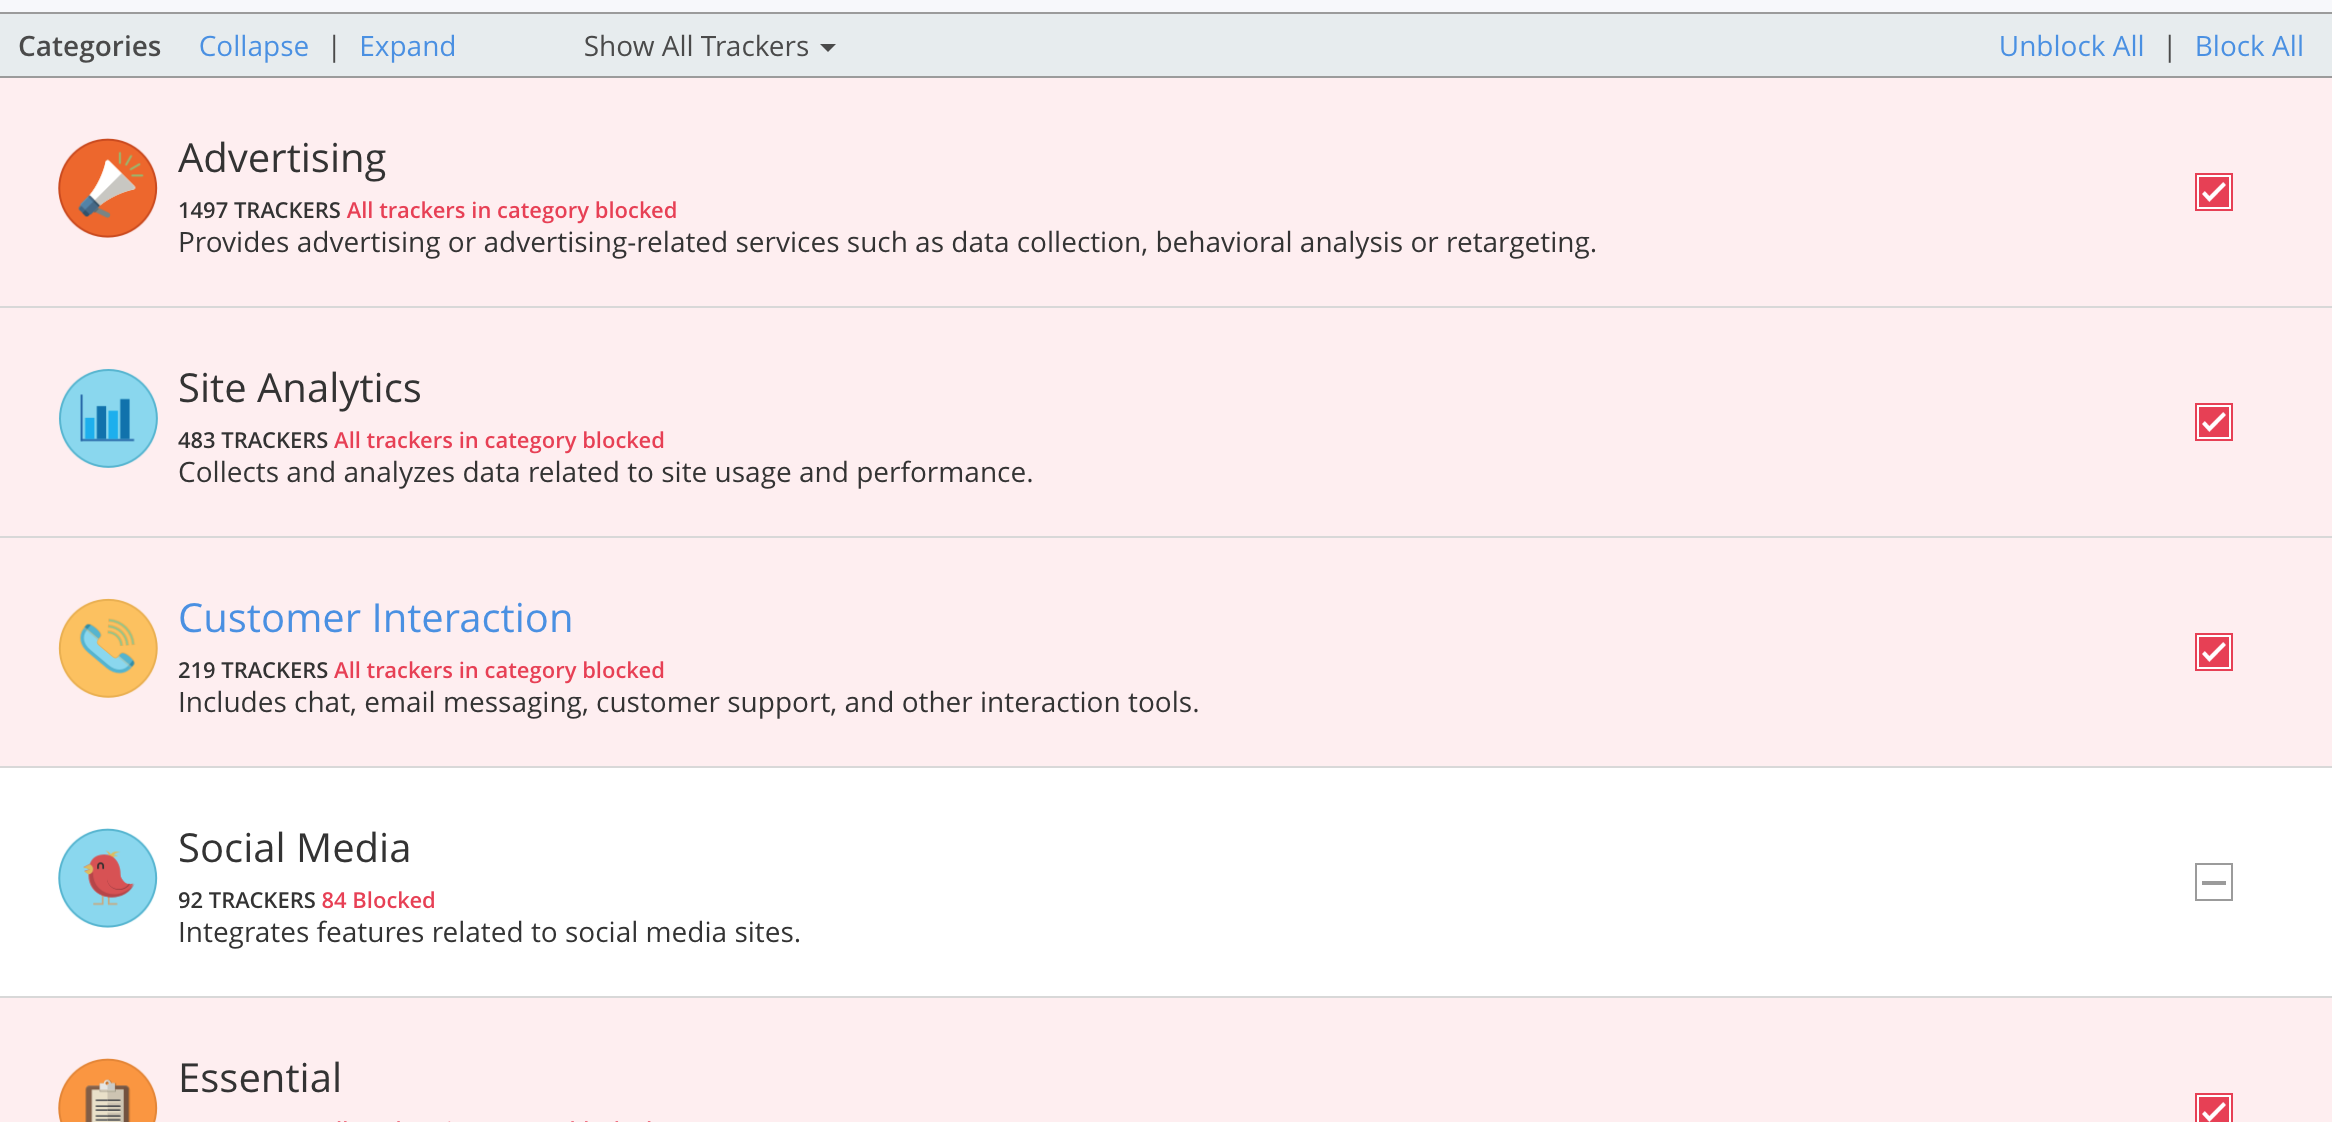Click the Site Analytics bar chart icon
Image resolution: width=2332 pixels, height=1122 pixels.
click(108, 418)
